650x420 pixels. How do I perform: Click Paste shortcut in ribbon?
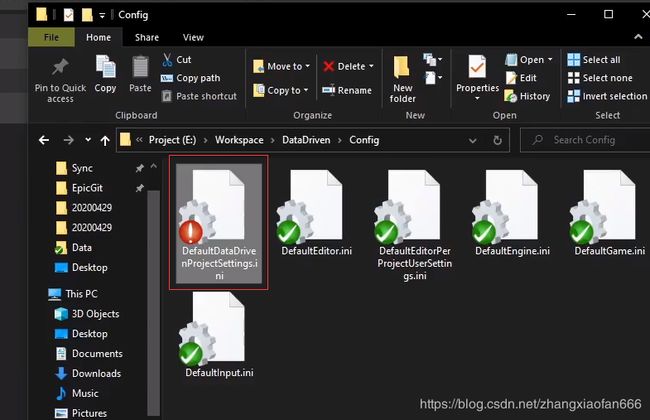pos(199,96)
